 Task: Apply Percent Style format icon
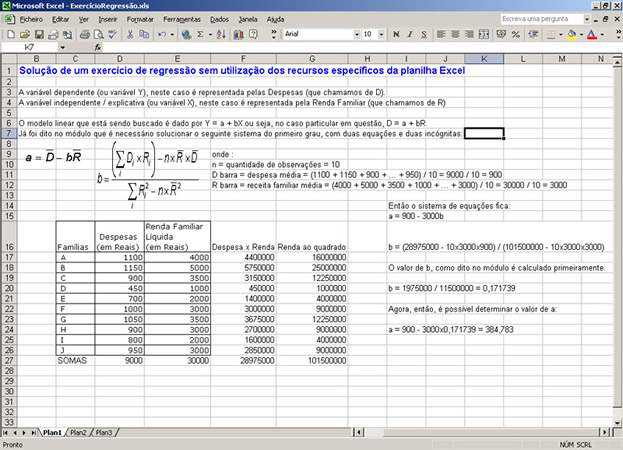[516, 34]
